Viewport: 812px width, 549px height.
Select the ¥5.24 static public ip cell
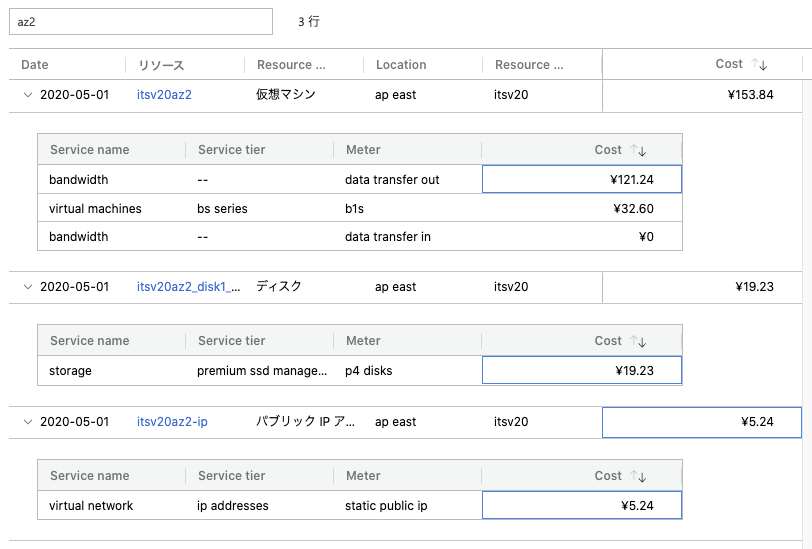click(x=582, y=506)
